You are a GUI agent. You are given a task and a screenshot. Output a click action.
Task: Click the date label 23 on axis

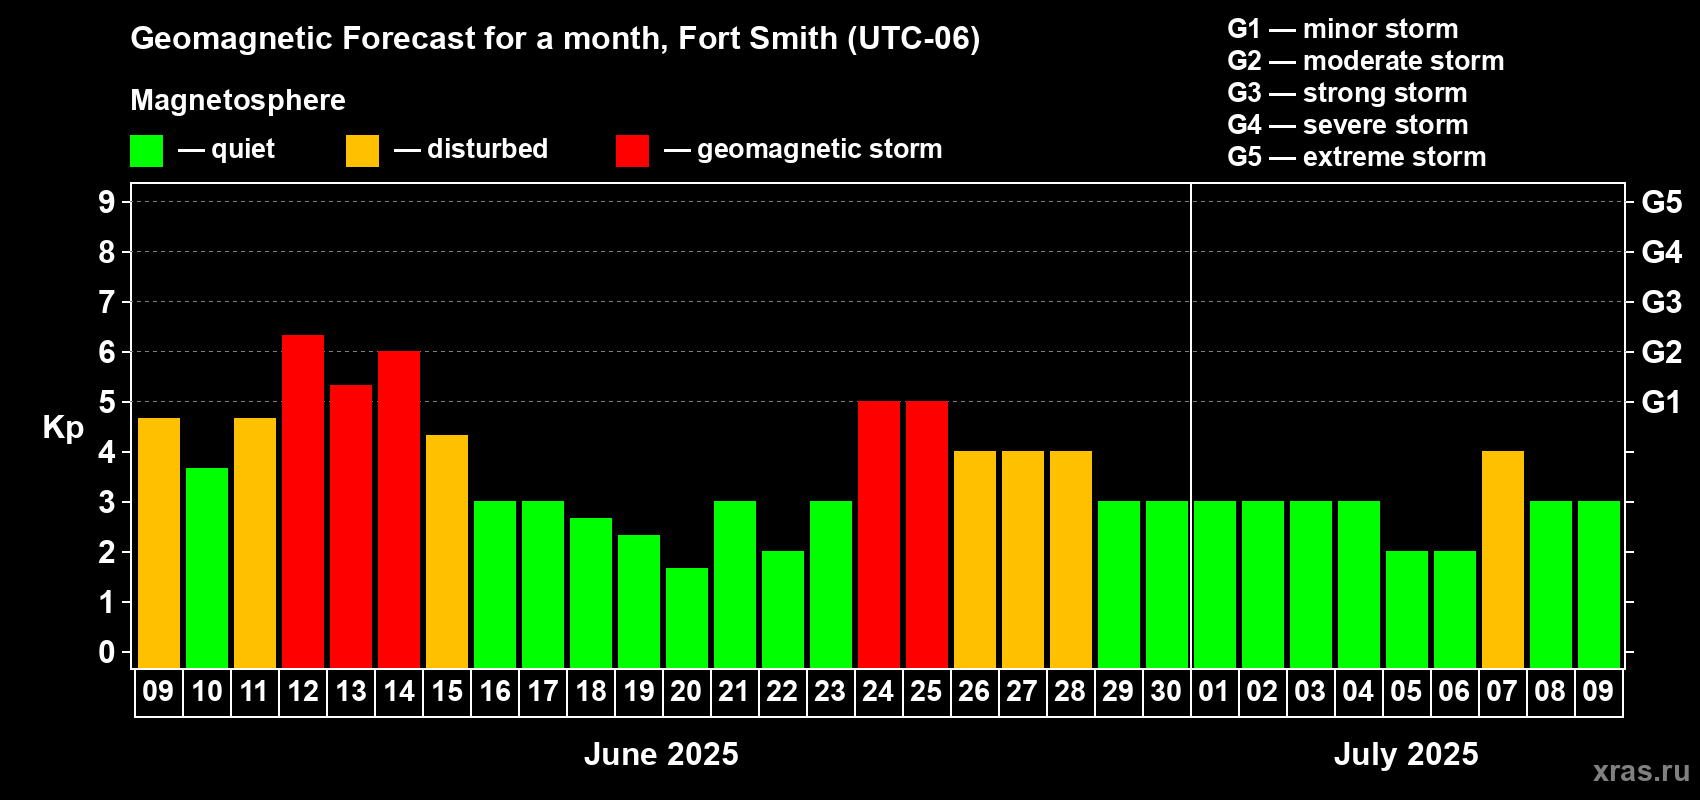point(830,692)
